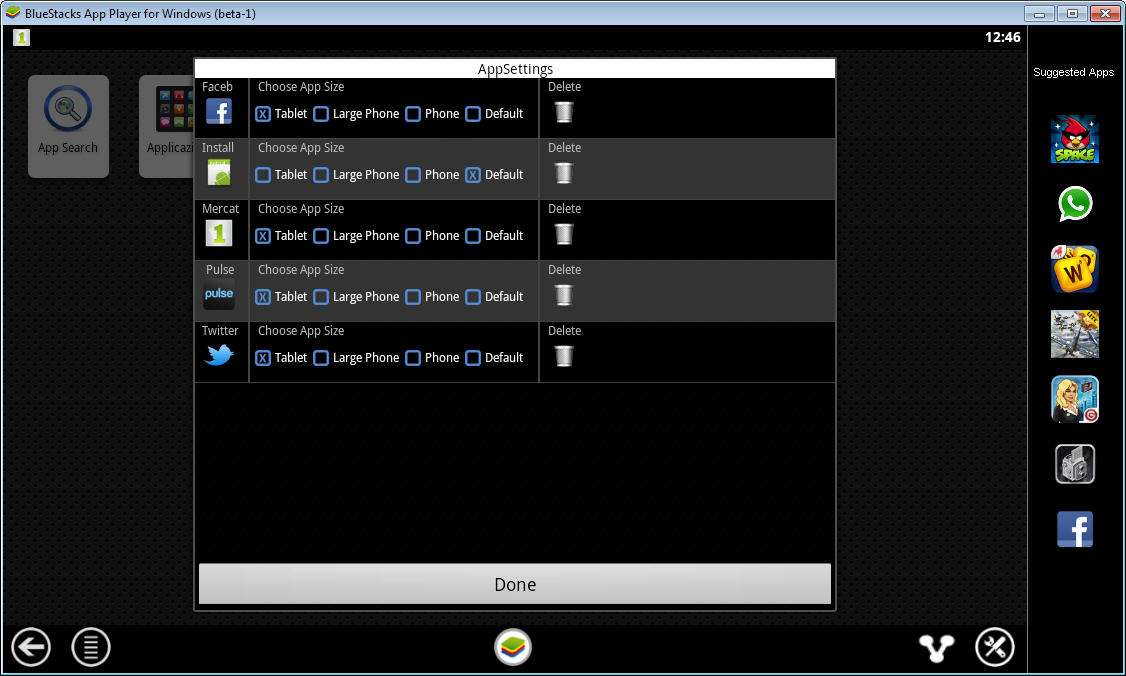This screenshot has width=1126, height=676.
Task: Click the AppSettings title bar
Action: pos(515,68)
